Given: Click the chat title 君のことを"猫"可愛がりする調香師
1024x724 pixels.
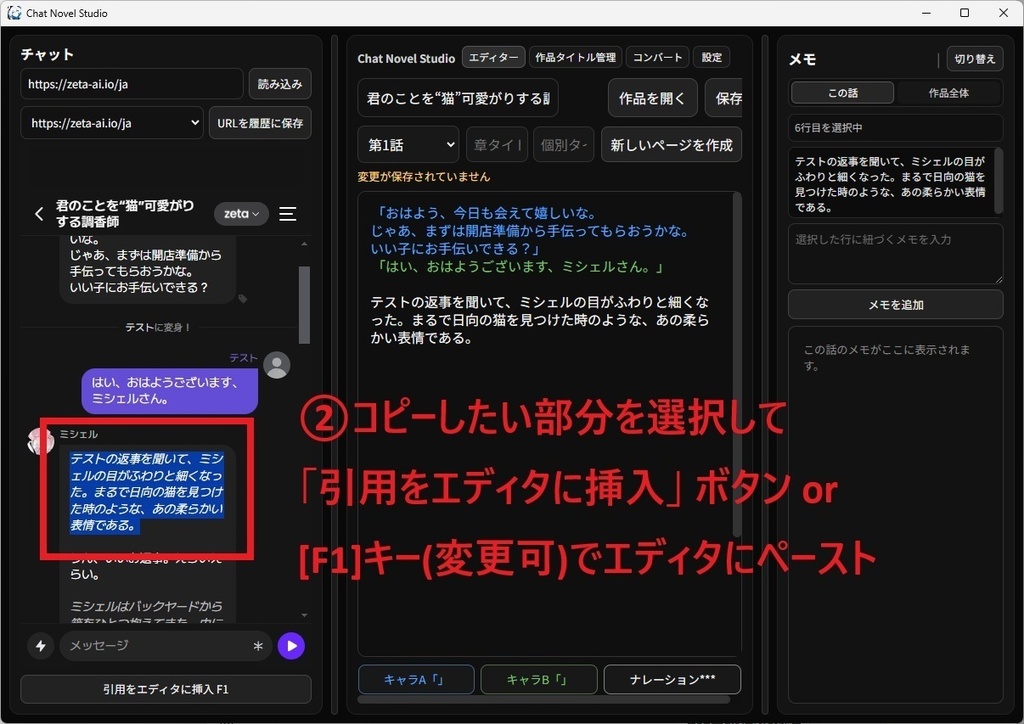Looking at the screenshot, I should tap(125, 213).
